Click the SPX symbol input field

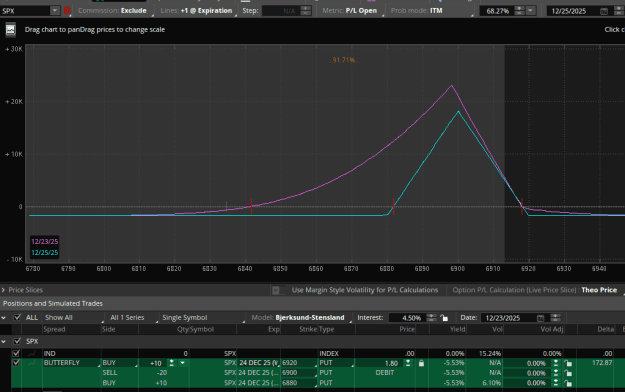click(25, 11)
